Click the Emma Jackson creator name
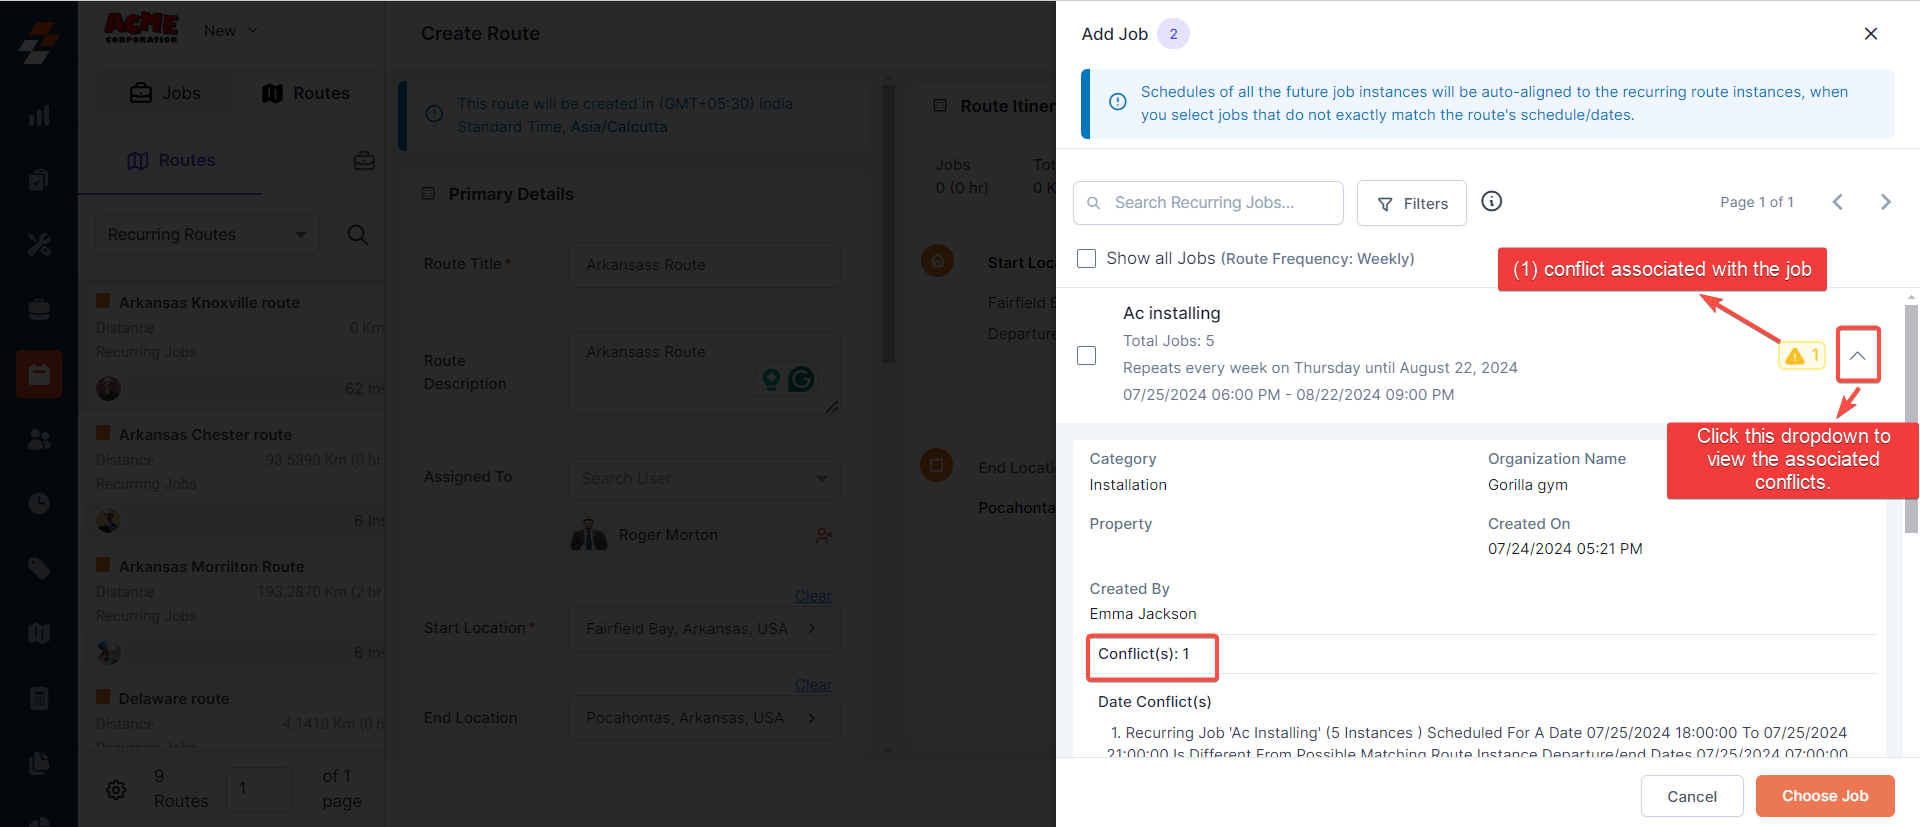1920x827 pixels. tap(1143, 614)
